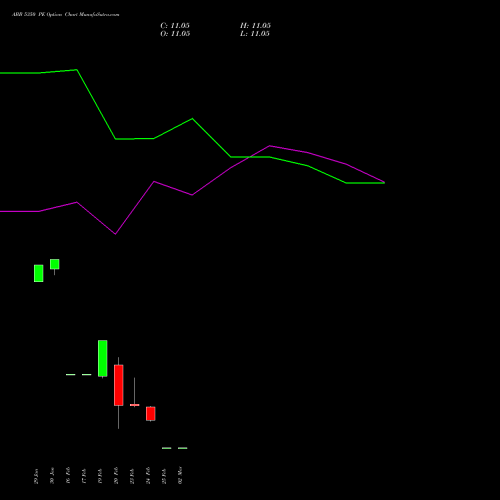Select the tall green candle for 19 Feb
The width and height of the screenshot is (500, 500).
coord(103,359)
